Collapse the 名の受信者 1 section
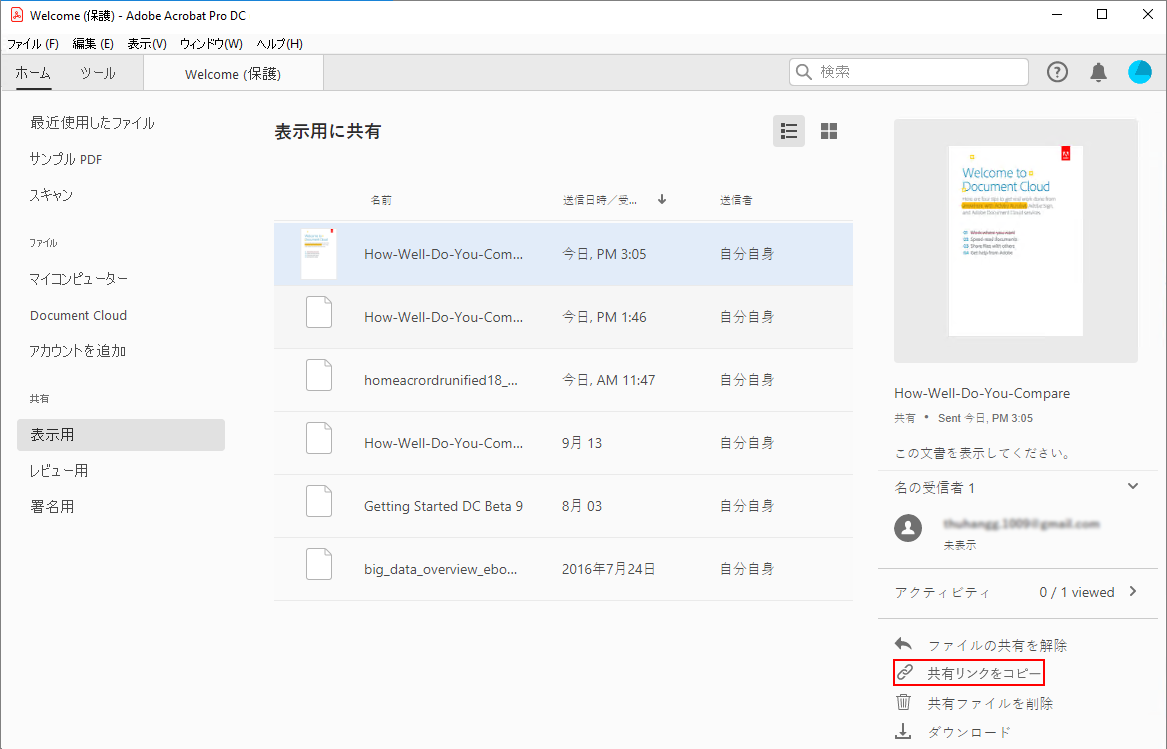The height and width of the screenshot is (749, 1167). point(1133,486)
